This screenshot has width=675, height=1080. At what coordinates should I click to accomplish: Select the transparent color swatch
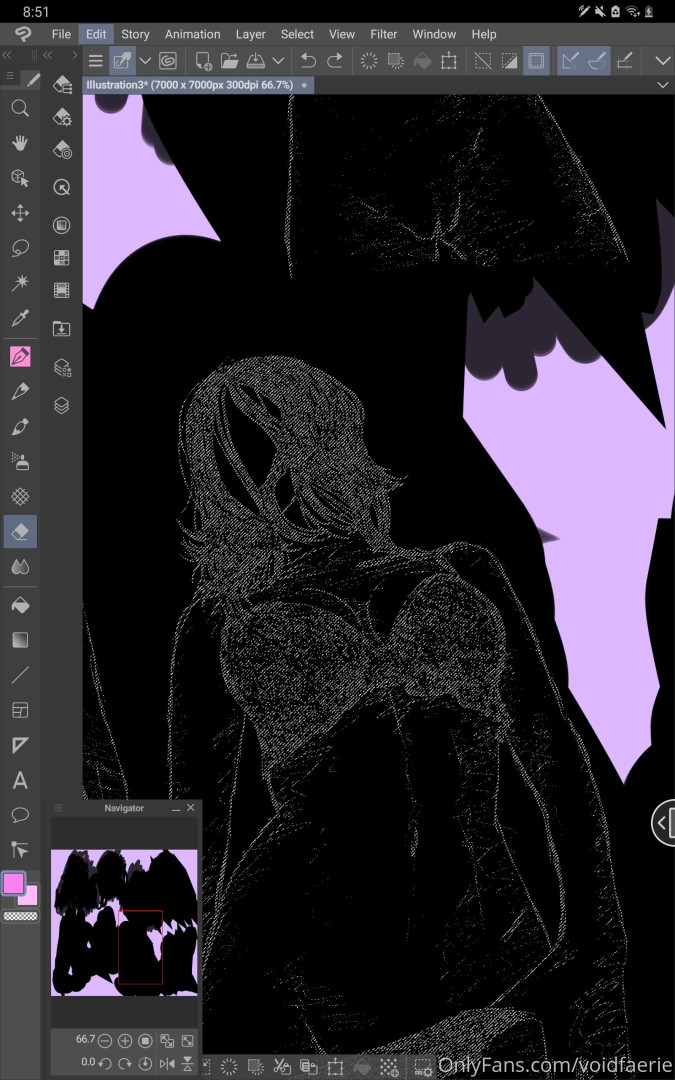pos(20,916)
